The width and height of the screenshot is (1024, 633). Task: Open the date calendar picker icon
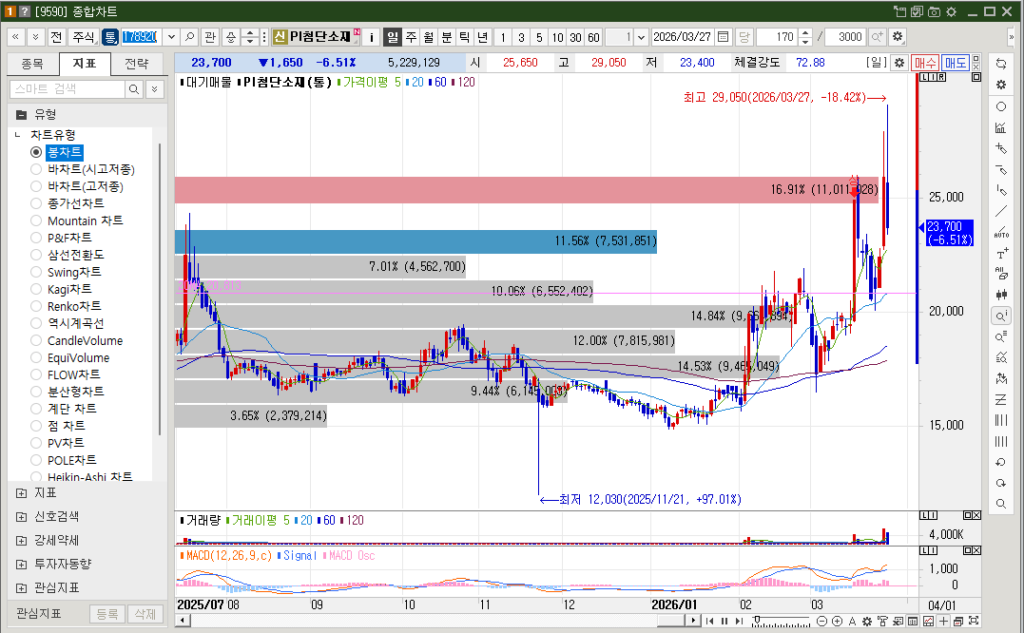723,37
